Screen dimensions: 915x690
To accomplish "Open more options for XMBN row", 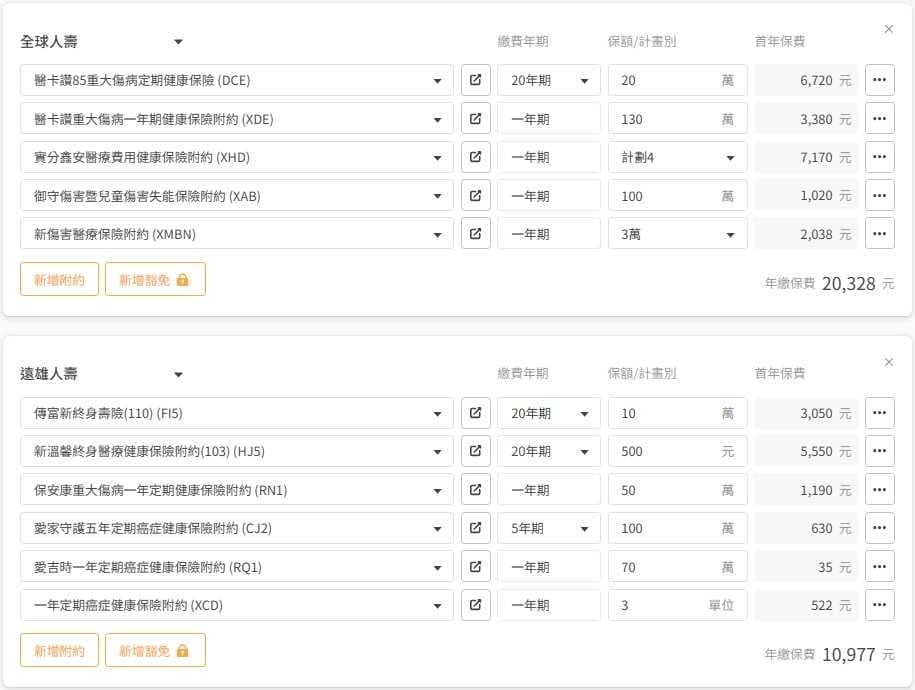I will coord(879,234).
